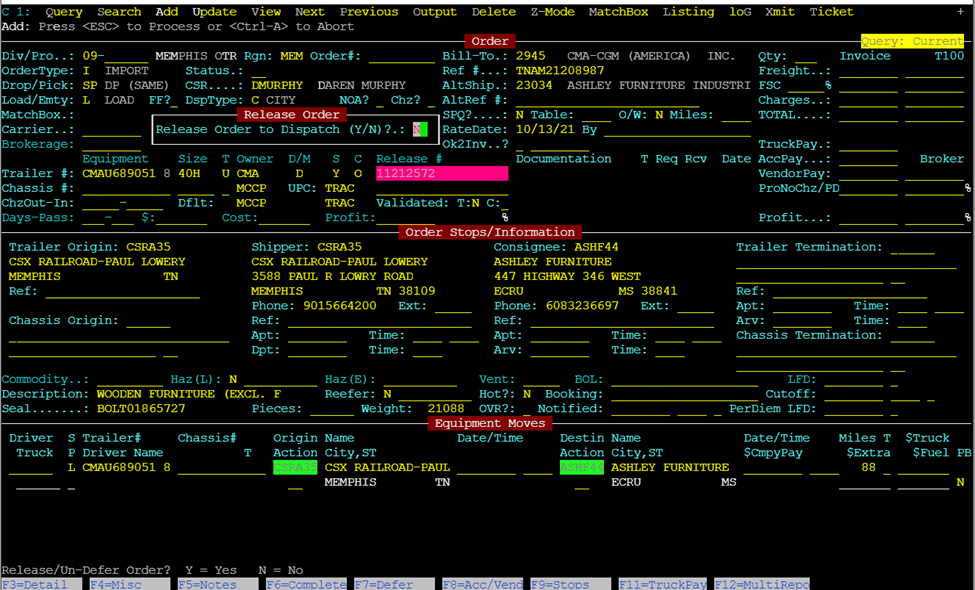This screenshot has height=590, width=975.
Task: Click the Order Stops/Information header
Action: (490, 233)
